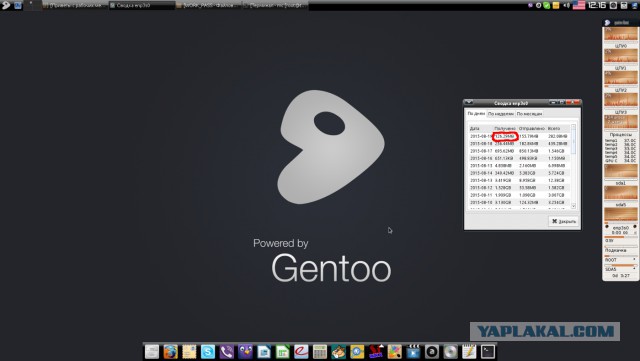Open the Gentoo main menu in top panel
The height and width of the screenshot is (361, 640).
point(6,5)
